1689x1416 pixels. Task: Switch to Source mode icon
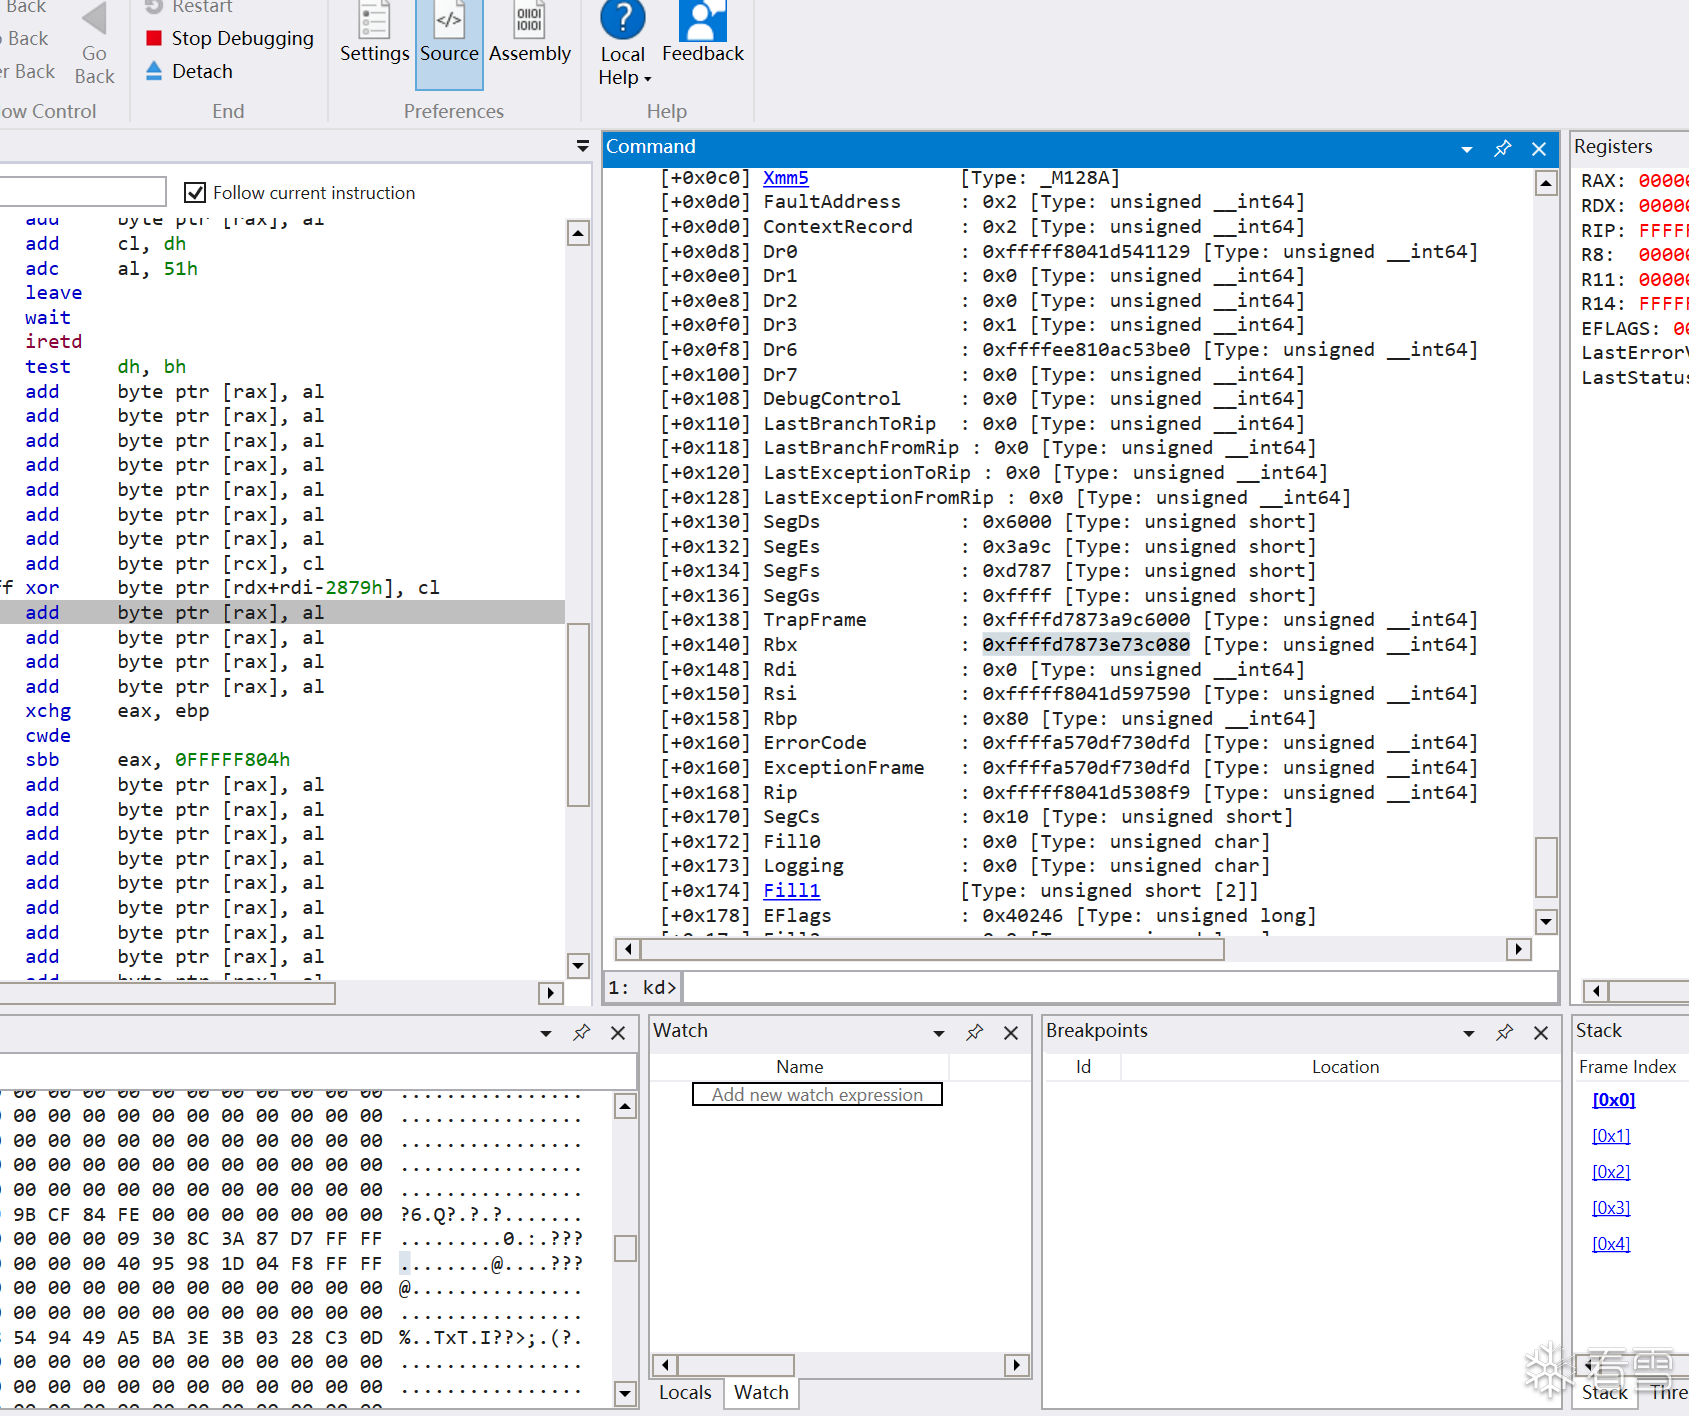click(x=449, y=20)
